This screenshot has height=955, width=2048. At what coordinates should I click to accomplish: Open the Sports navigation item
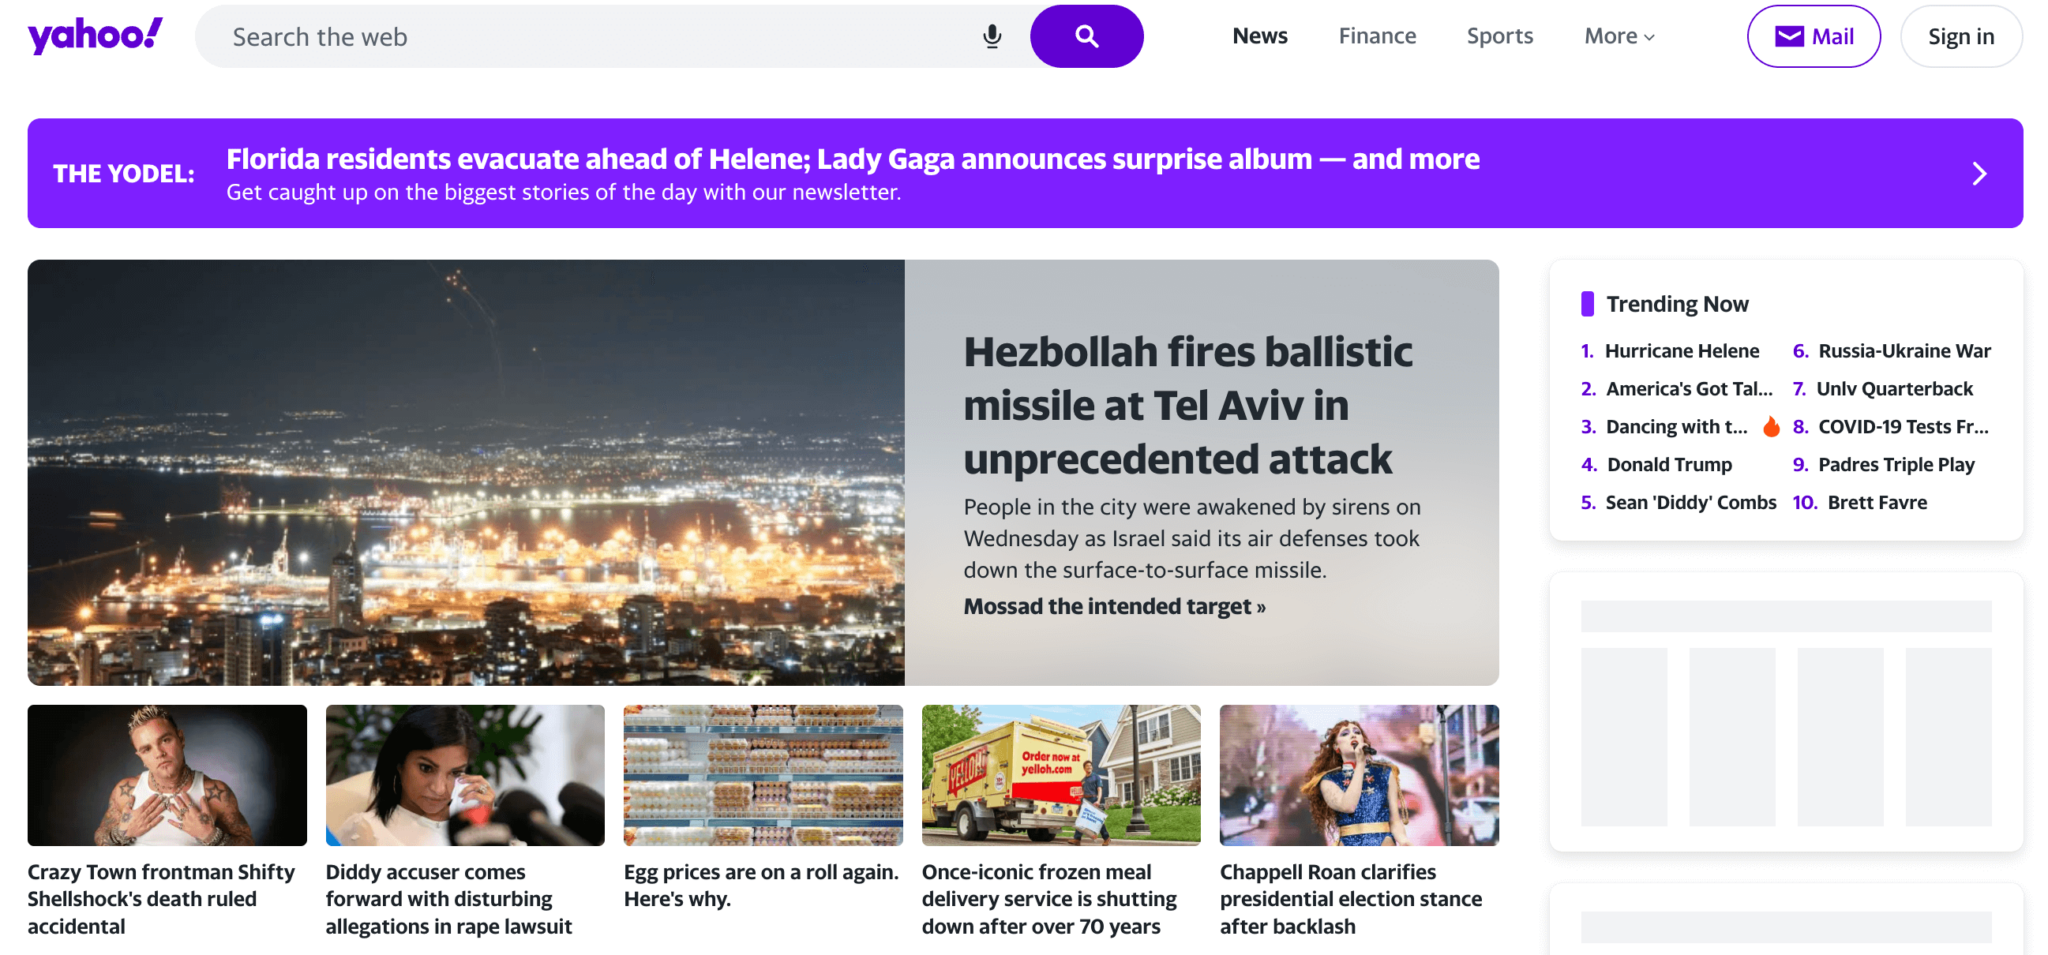click(1499, 37)
